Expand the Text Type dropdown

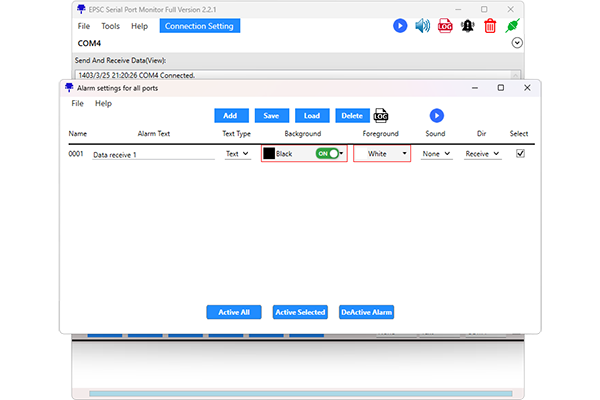pyautogui.click(x=237, y=154)
